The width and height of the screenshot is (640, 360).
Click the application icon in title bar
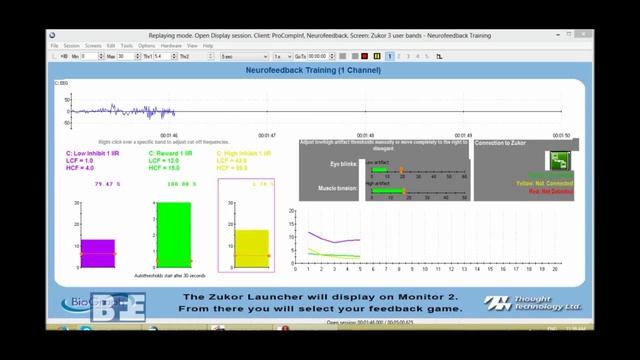coord(52,36)
